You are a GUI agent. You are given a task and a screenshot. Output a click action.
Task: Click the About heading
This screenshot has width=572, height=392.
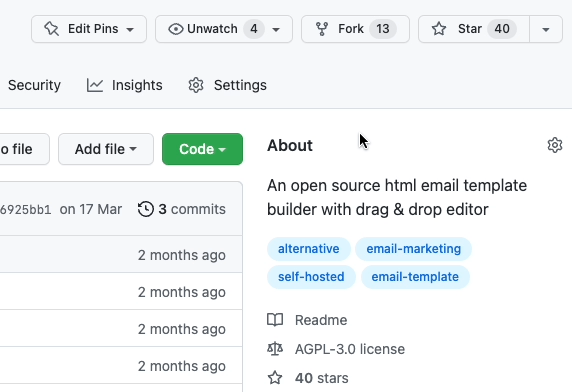[x=290, y=145]
